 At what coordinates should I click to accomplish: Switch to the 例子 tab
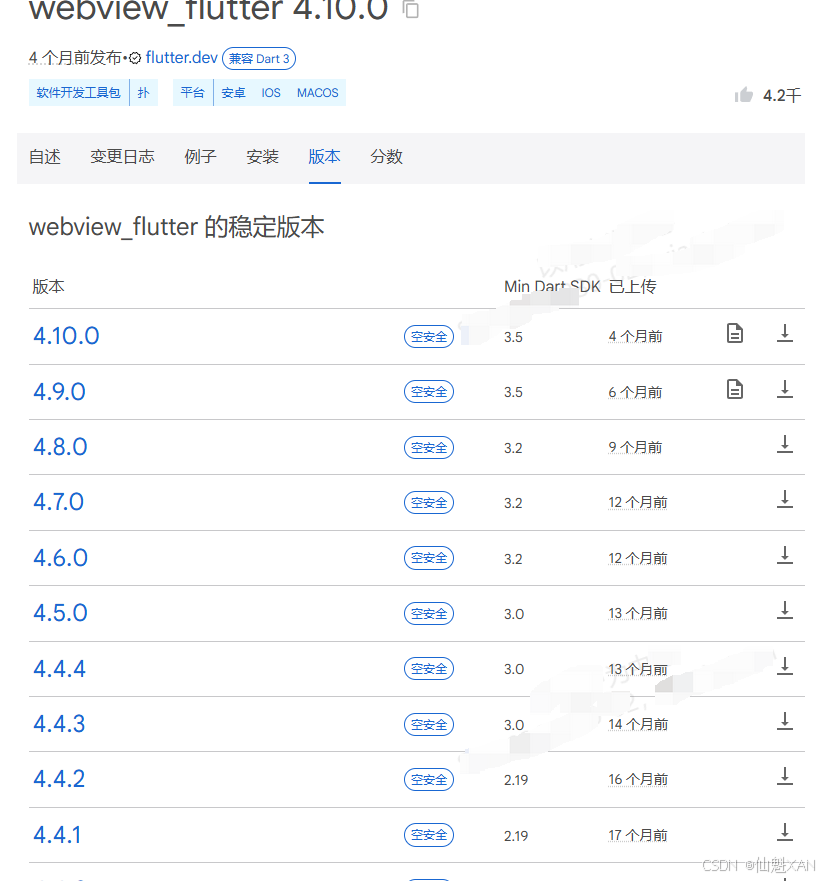[201, 157]
